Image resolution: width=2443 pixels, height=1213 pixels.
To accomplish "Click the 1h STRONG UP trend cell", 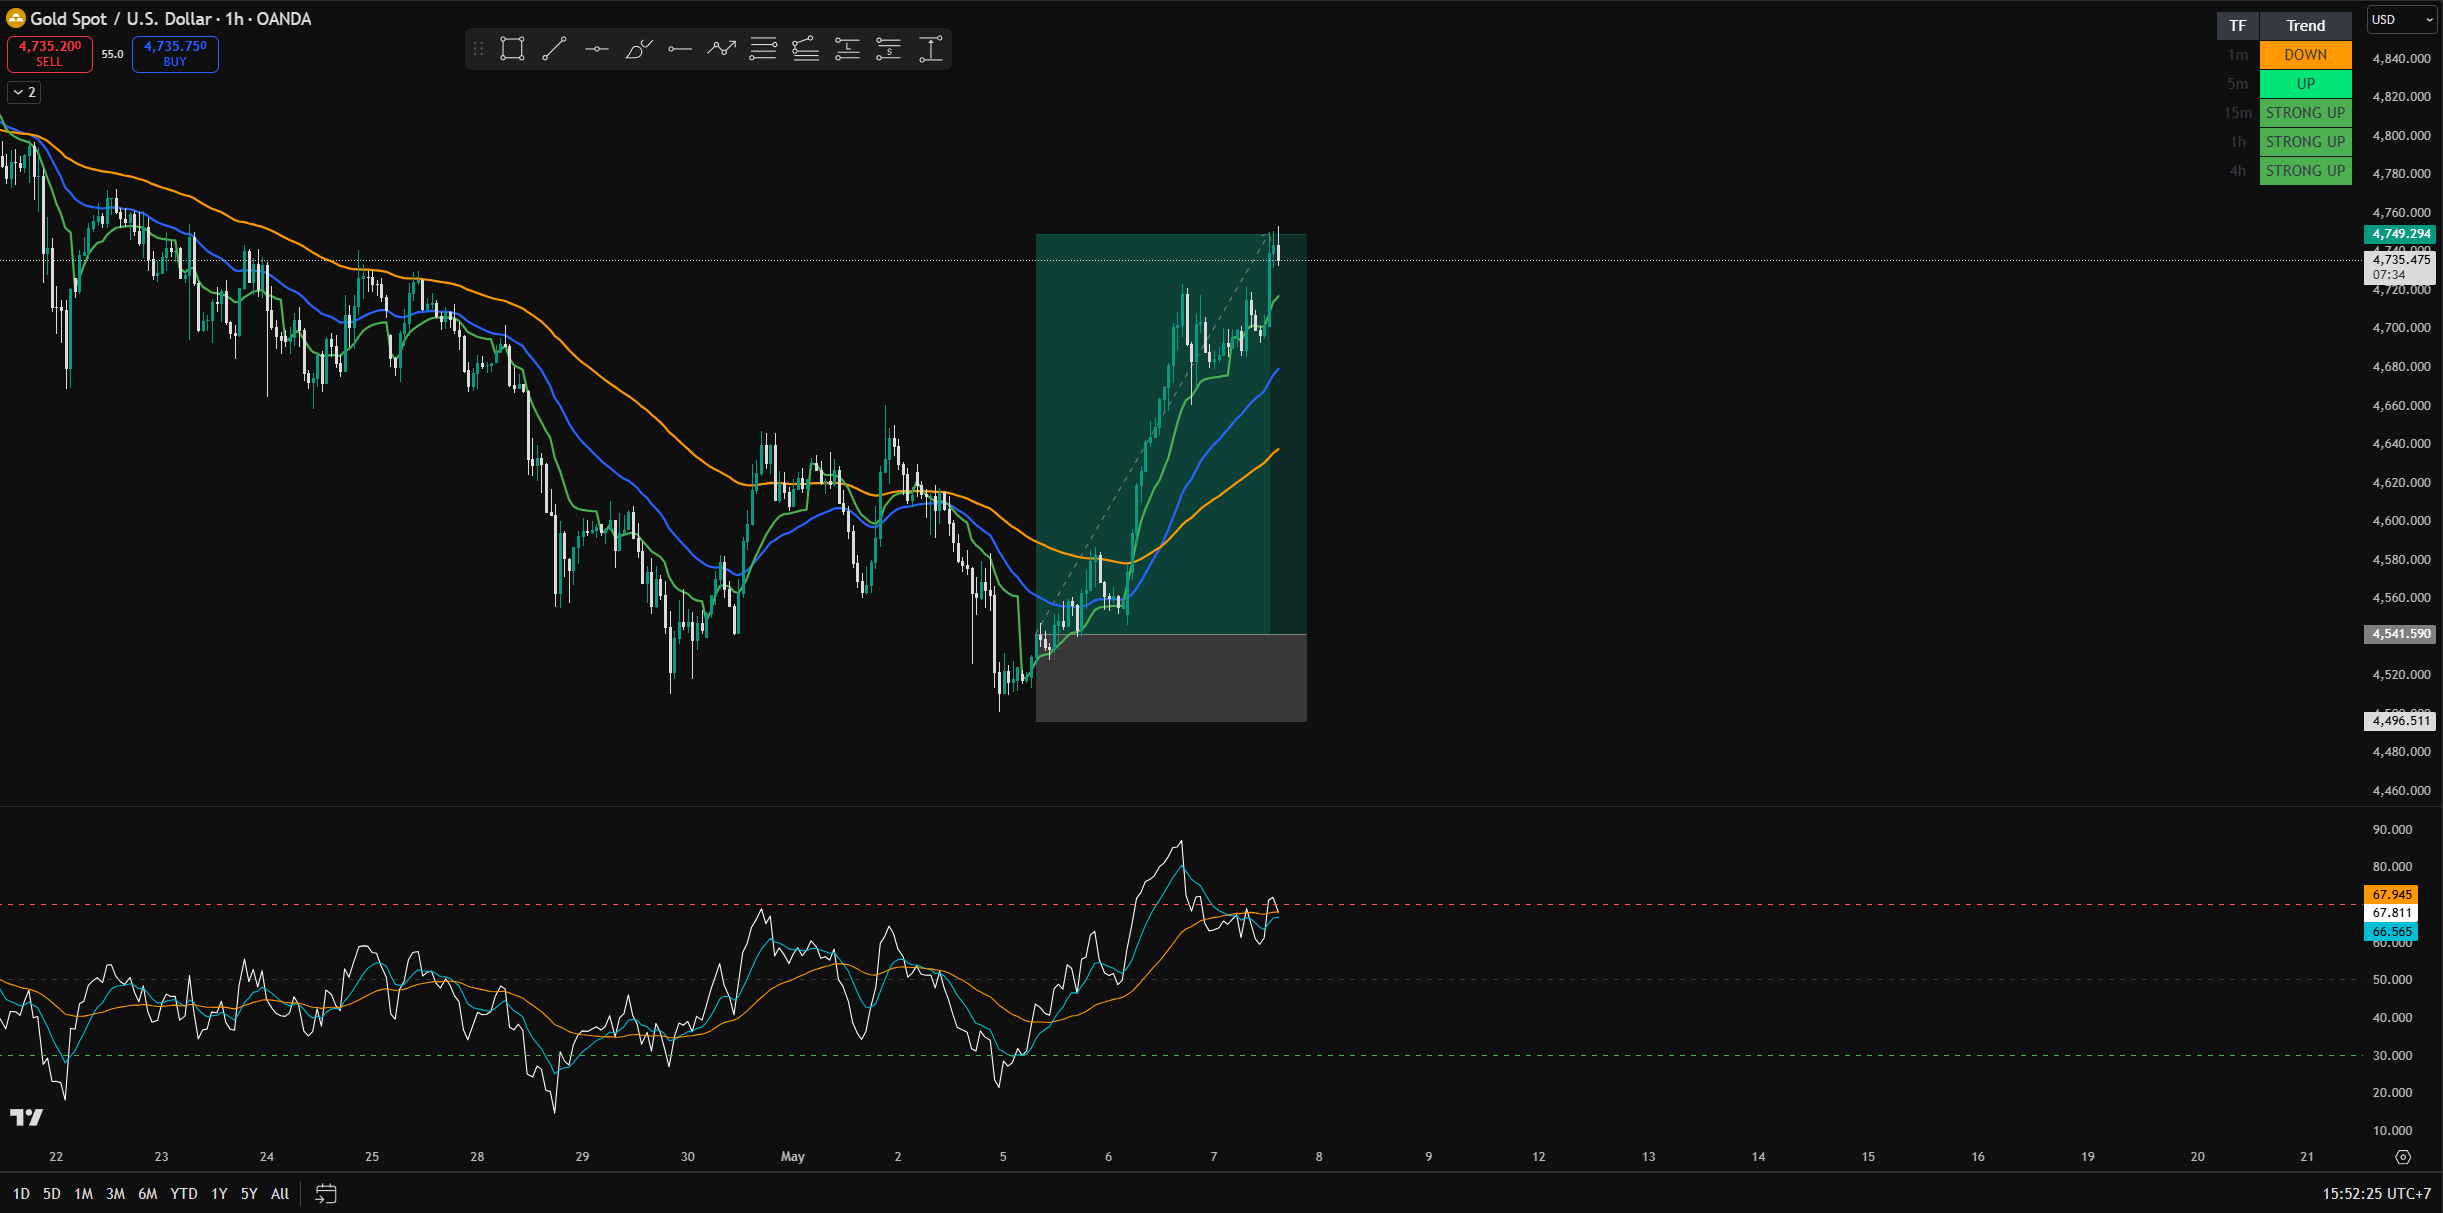I will (2306, 142).
